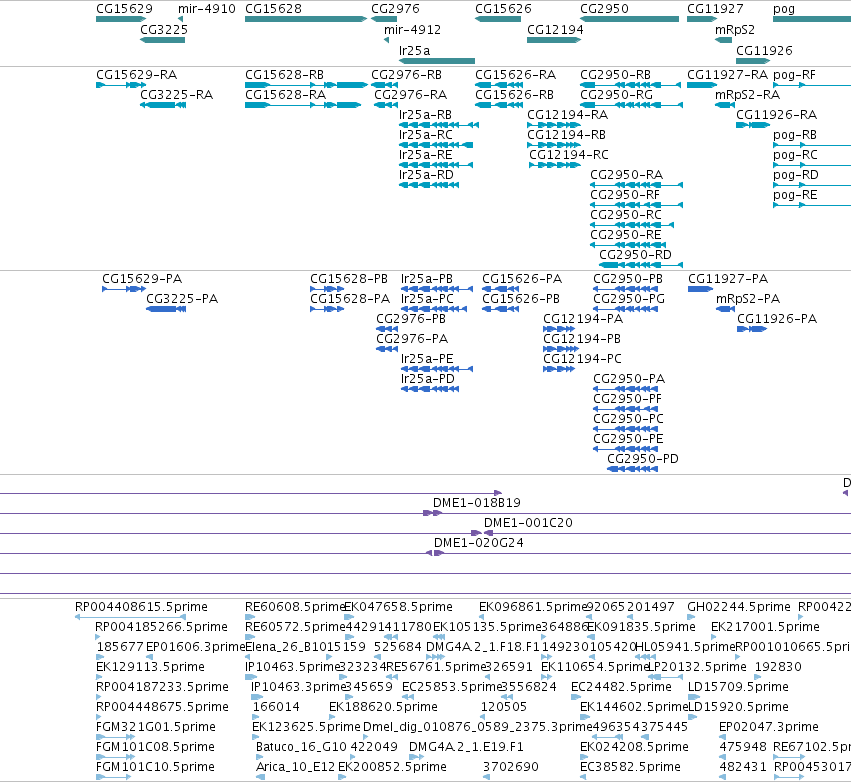Image resolution: width=851 pixels, height=782 pixels.
Task: Open the CG2976-PA protein label
Action: pyautogui.click(x=412, y=339)
